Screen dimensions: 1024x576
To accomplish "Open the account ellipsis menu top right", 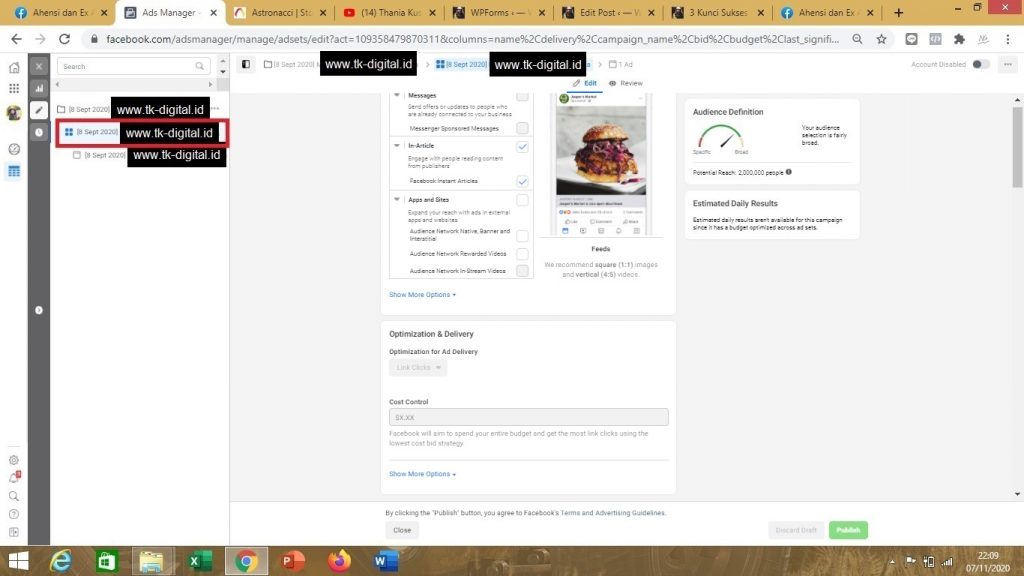I will (1007, 64).
